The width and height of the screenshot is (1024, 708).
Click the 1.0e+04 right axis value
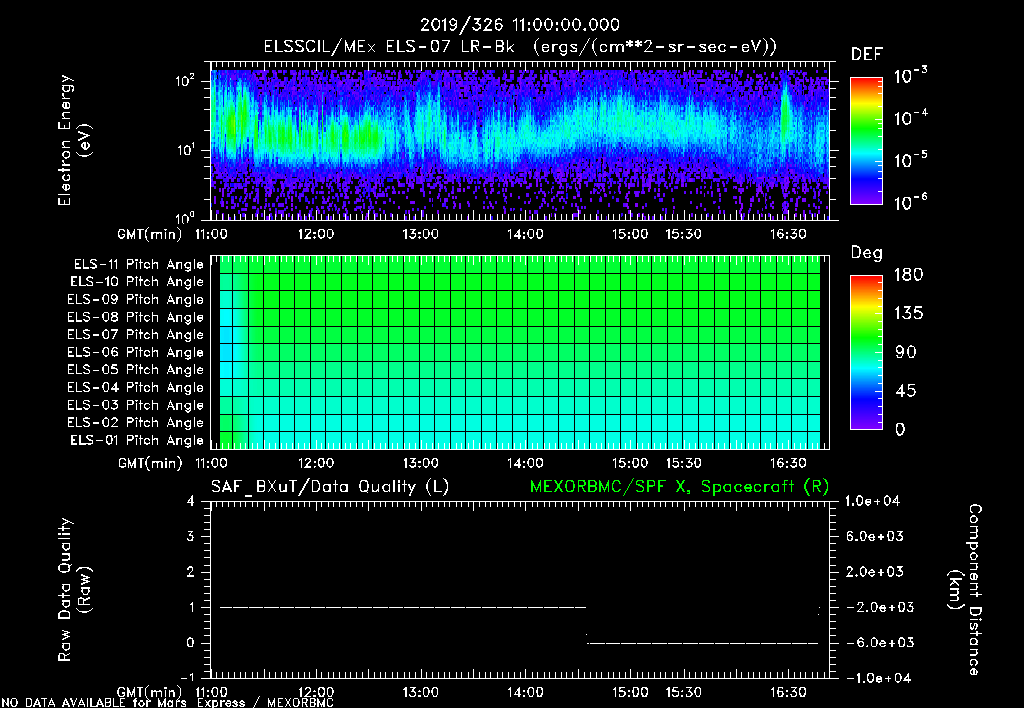click(x=872, y=501)
